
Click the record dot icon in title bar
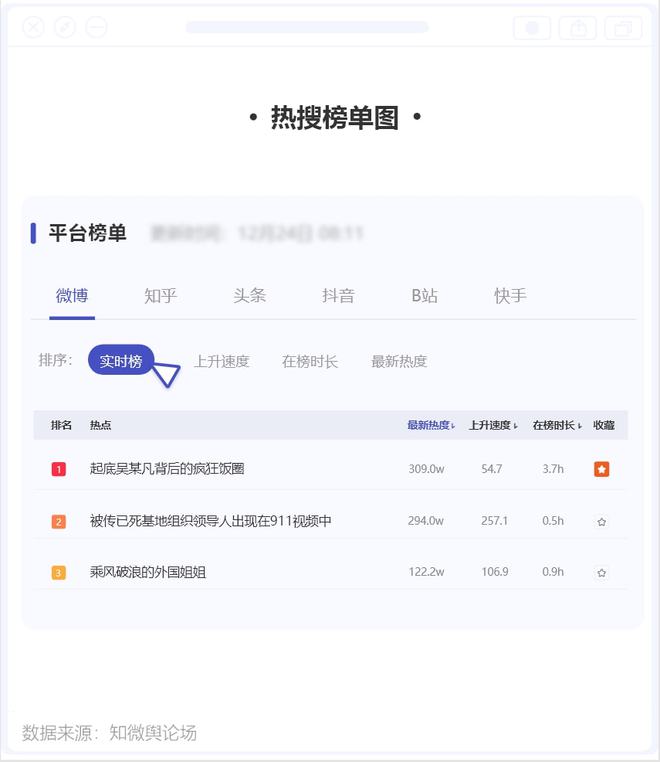[x=532, y=28]
